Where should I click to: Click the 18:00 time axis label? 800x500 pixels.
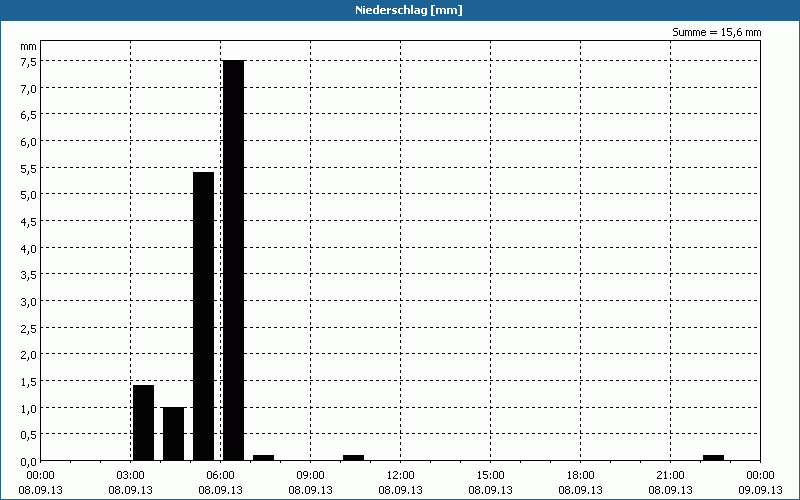(x=581, y=476)
